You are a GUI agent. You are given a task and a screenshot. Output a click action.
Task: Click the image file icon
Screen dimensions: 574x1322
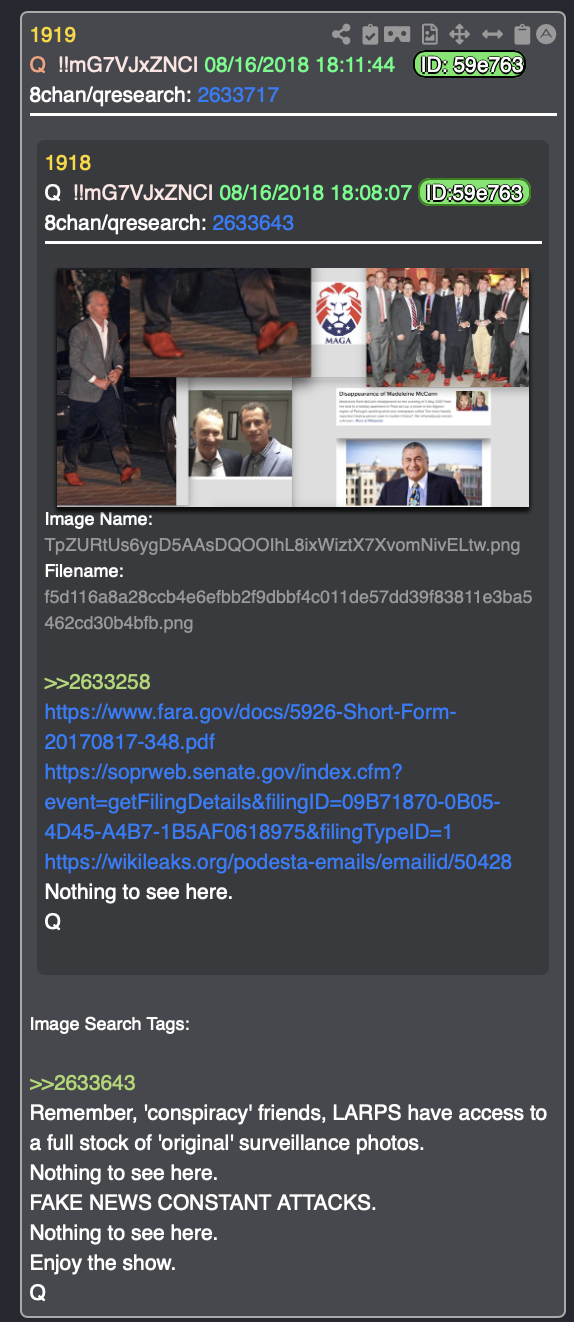pyautogui.click(x=430, y=35)
